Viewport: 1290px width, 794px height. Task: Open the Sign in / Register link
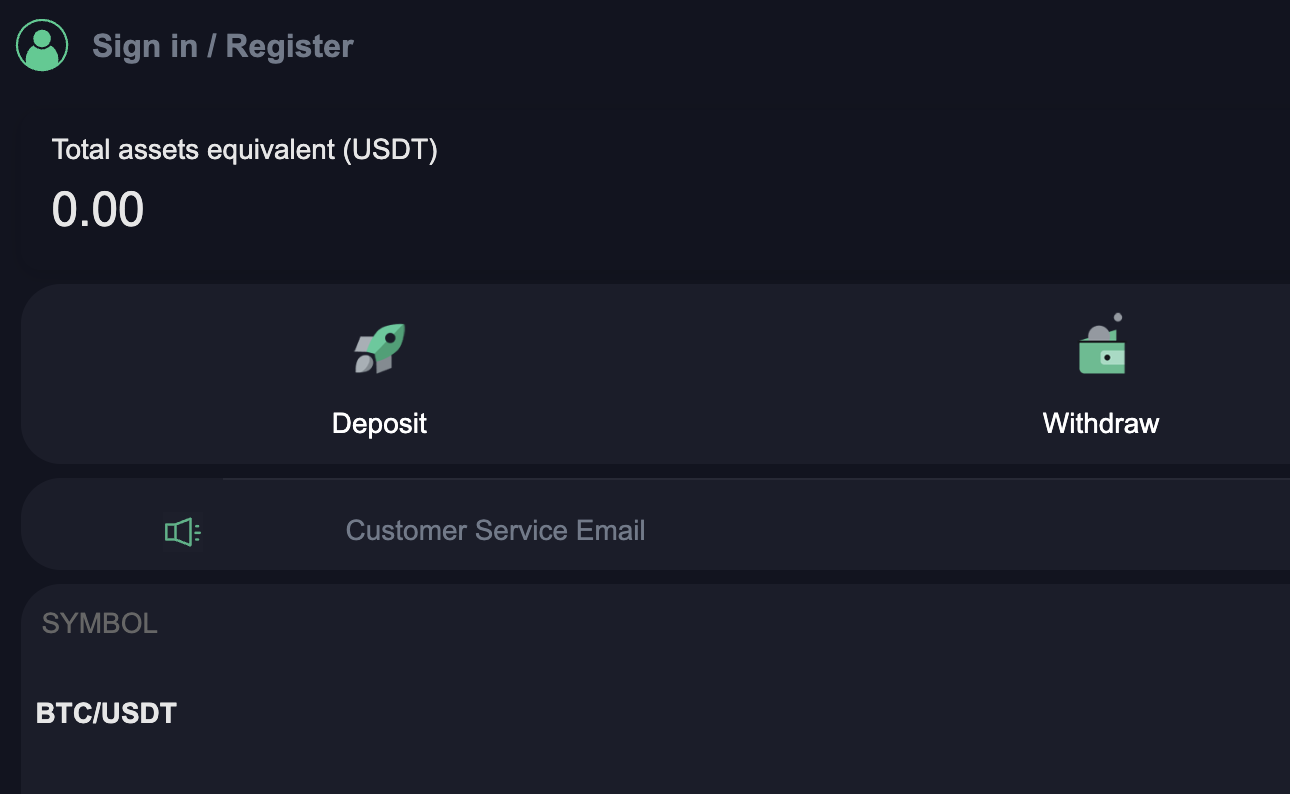point(222,46)
